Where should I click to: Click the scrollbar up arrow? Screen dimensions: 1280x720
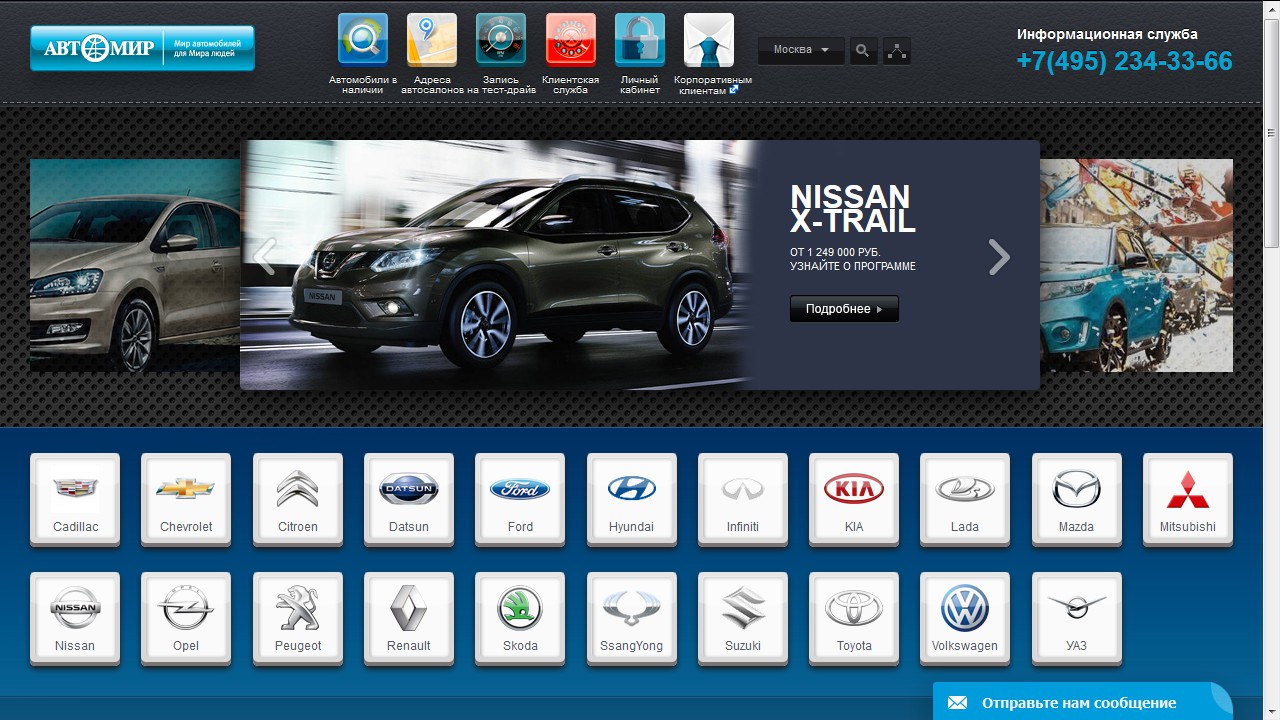[x=1271, y=8]
